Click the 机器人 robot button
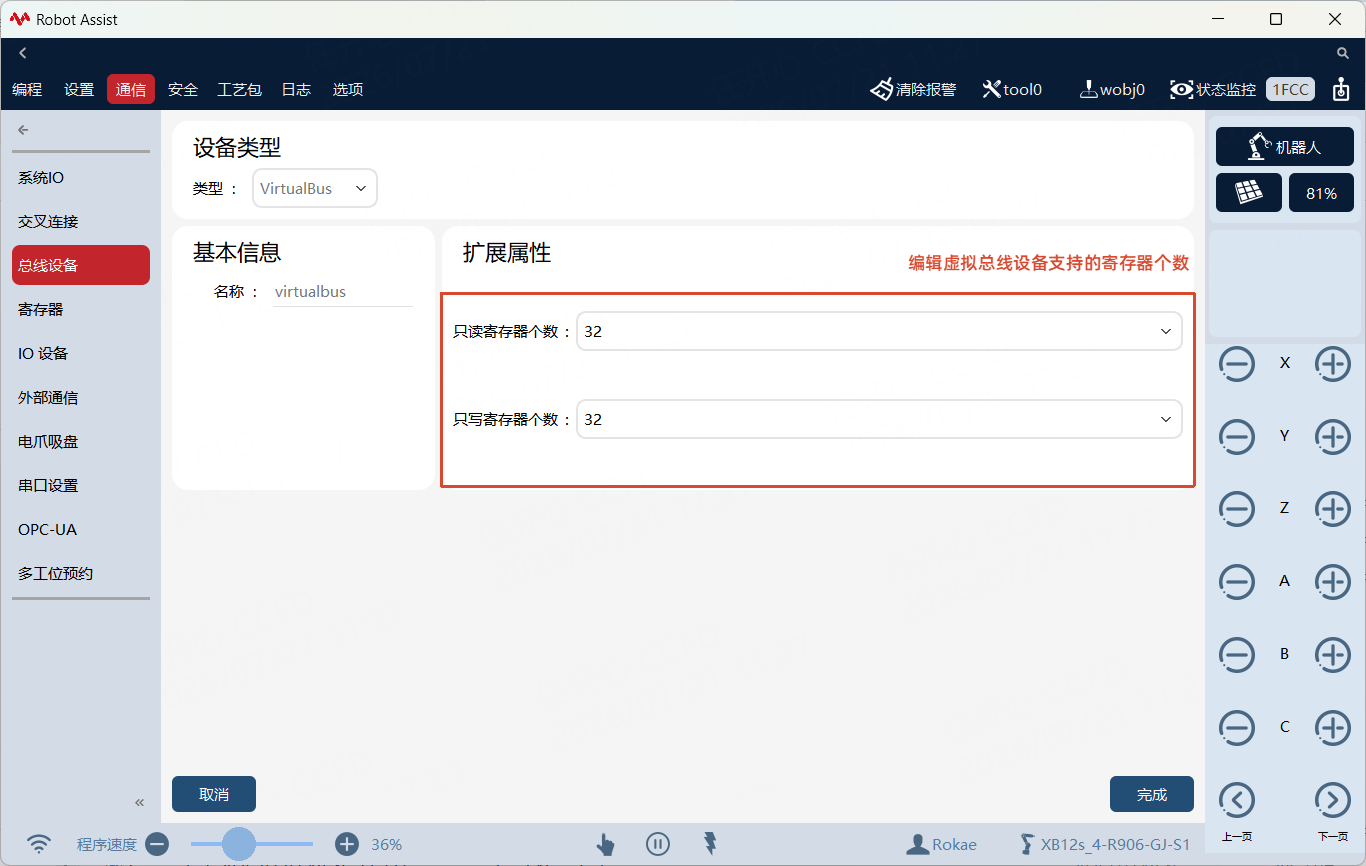 (1285, 147)
